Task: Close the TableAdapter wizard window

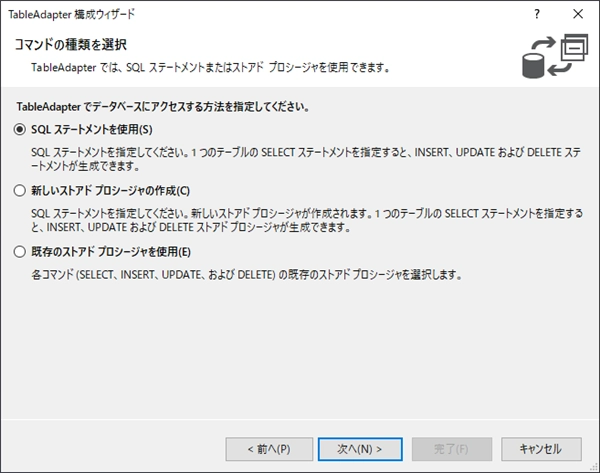Action: [578, 14]
